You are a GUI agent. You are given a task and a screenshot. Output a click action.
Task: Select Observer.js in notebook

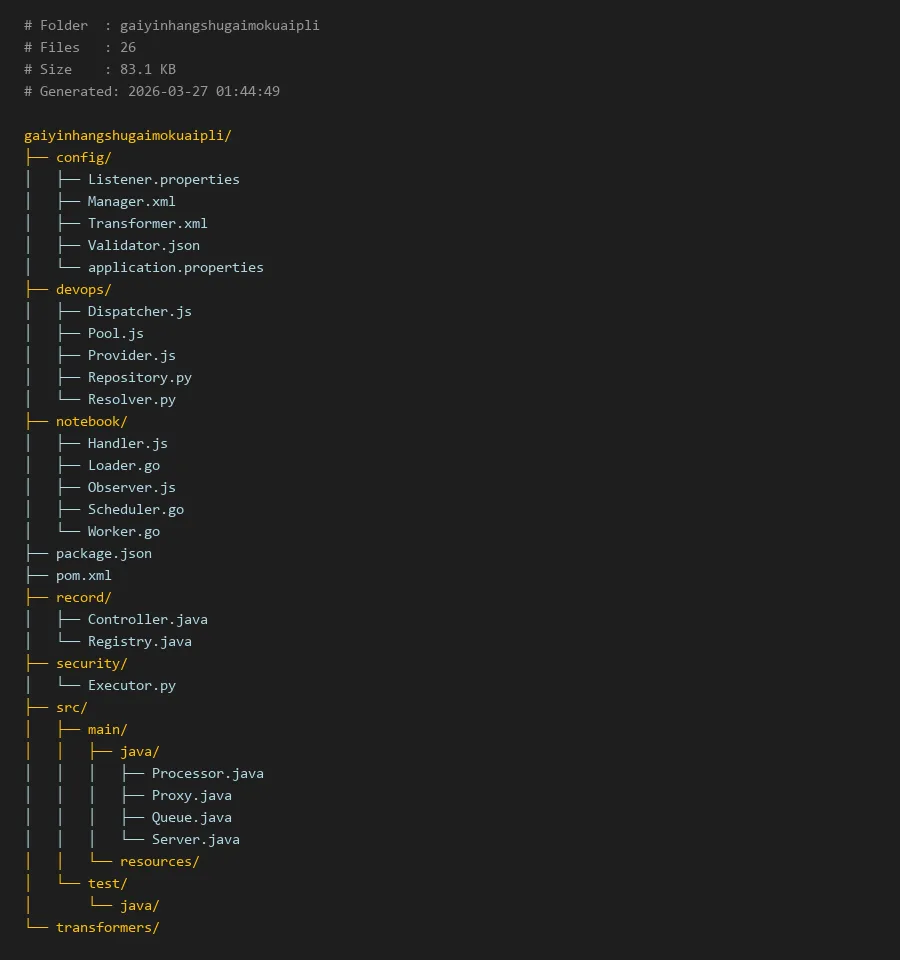131,487
